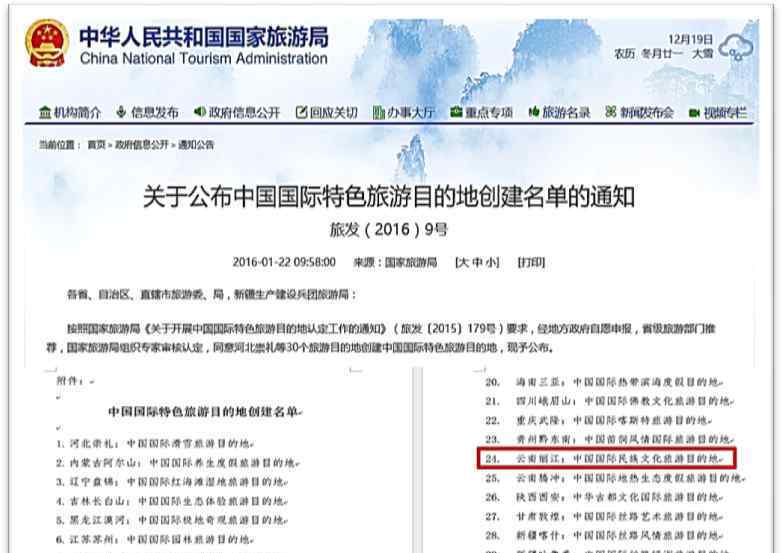This screenshot has width=782, height=553.
Task: Click list row 24 云南丽江
Action: point(604,458)
